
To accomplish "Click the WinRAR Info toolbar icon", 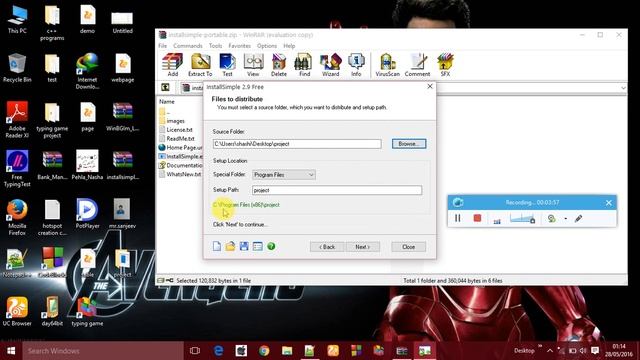I will click(356, 65).
